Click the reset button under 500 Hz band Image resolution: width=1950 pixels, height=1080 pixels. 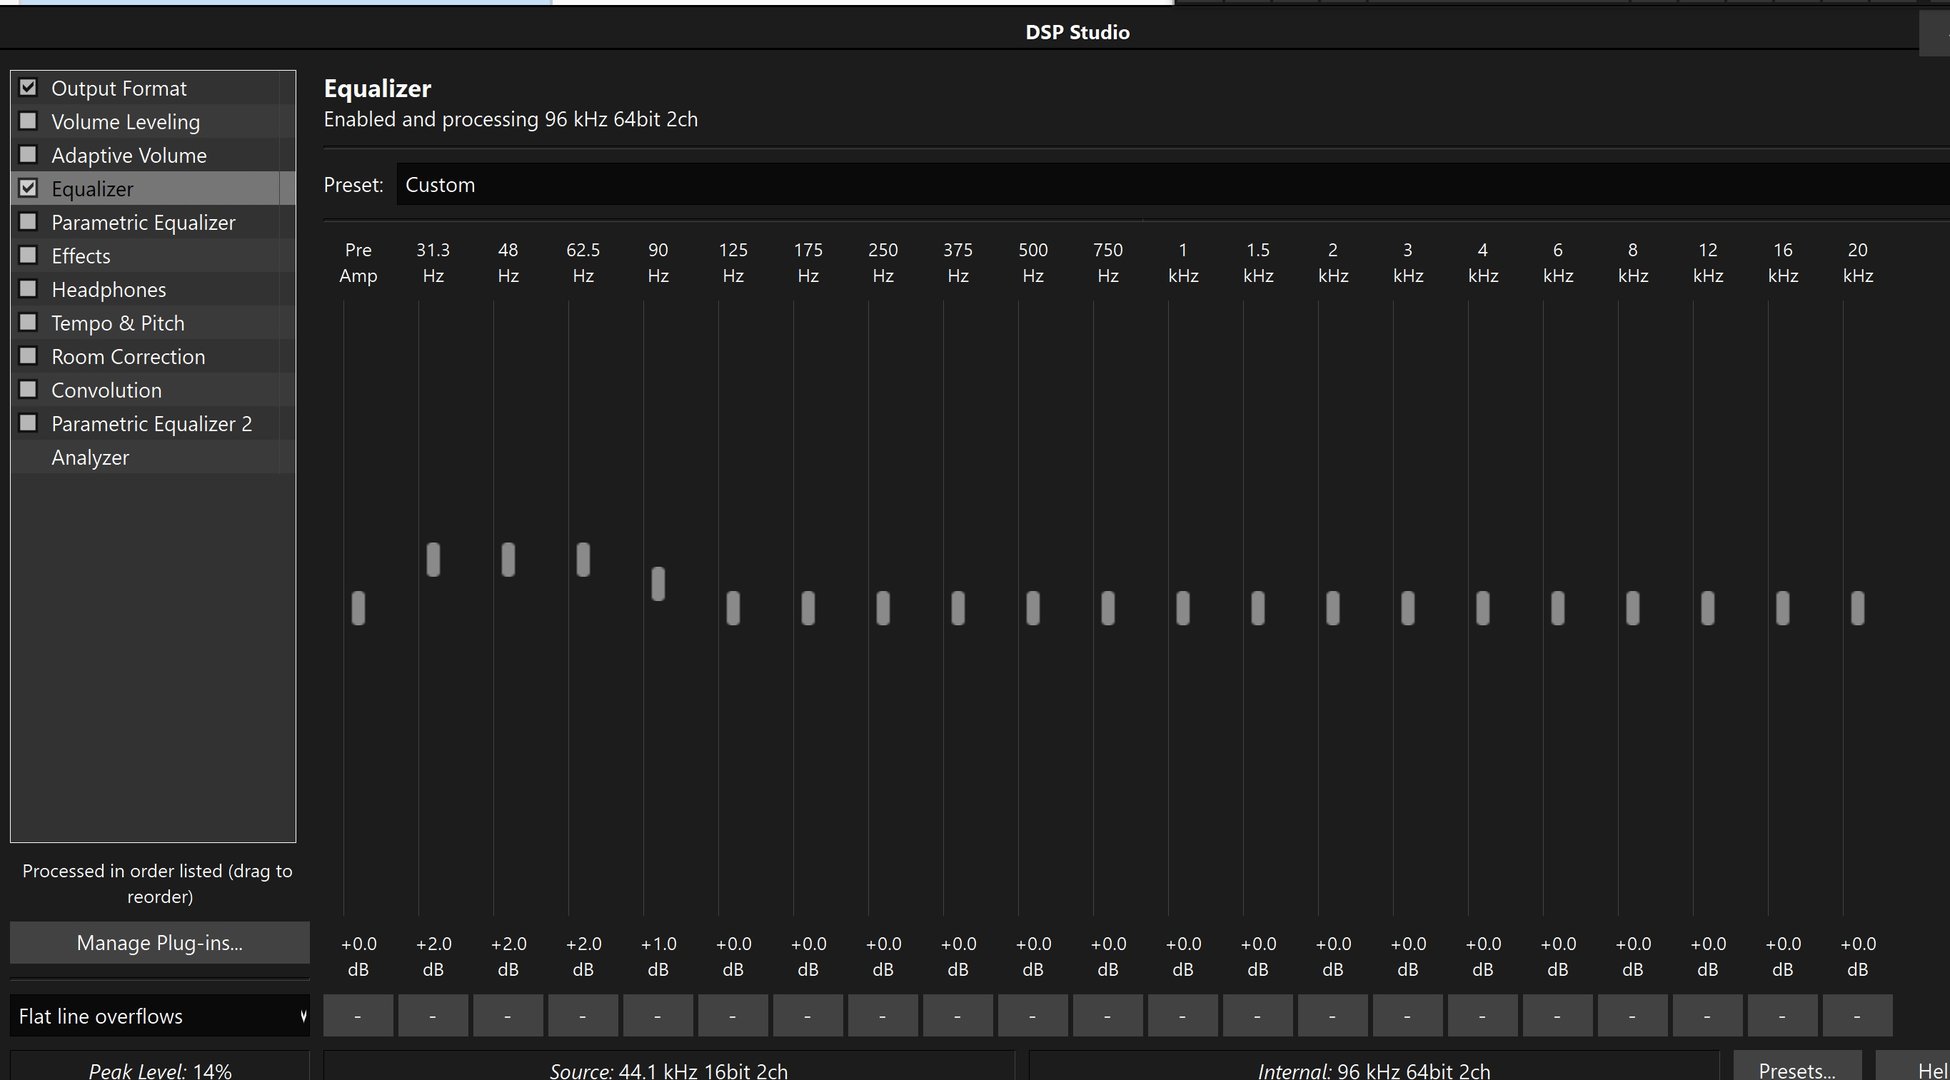1032,1015
